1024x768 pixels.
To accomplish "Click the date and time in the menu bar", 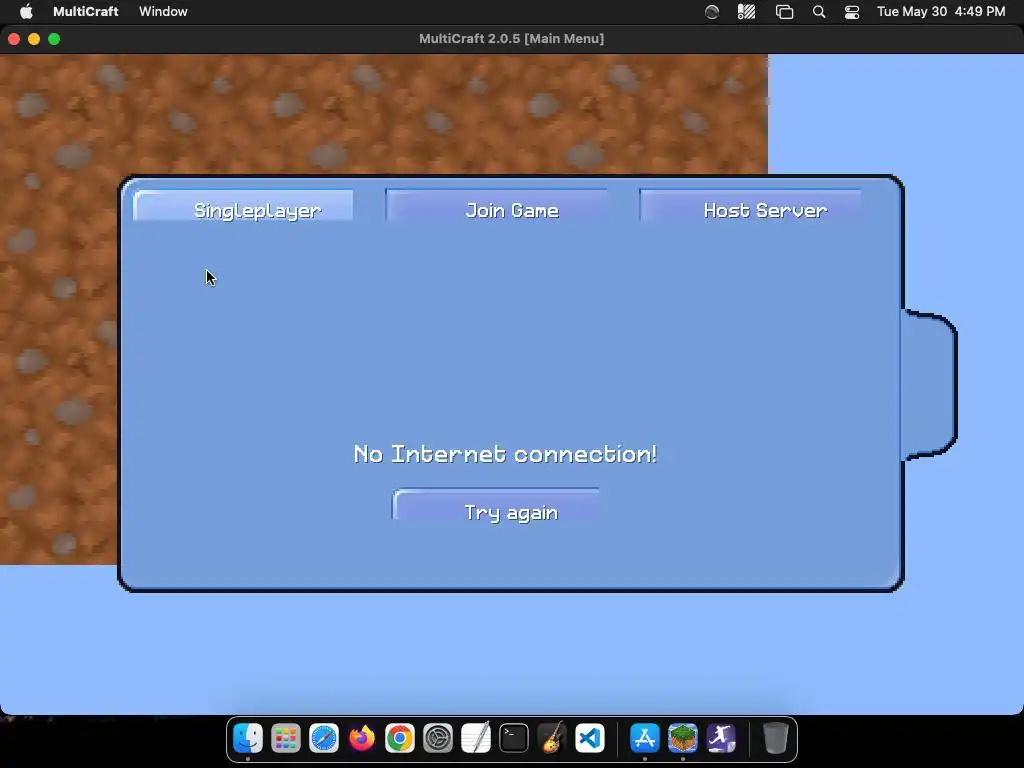I will pyautogui.click(x=941, y=11).
